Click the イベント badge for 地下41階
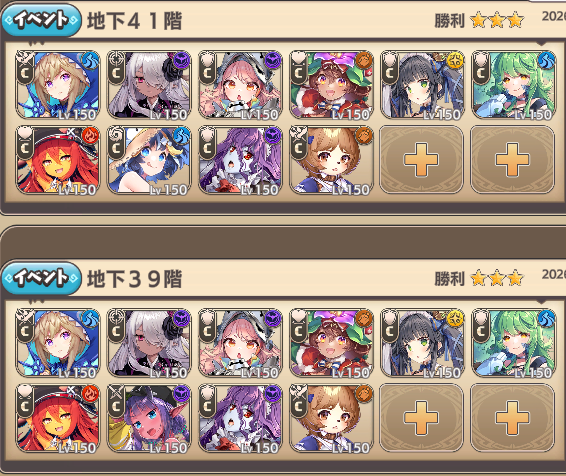566x476 pixels. [41, 20]
